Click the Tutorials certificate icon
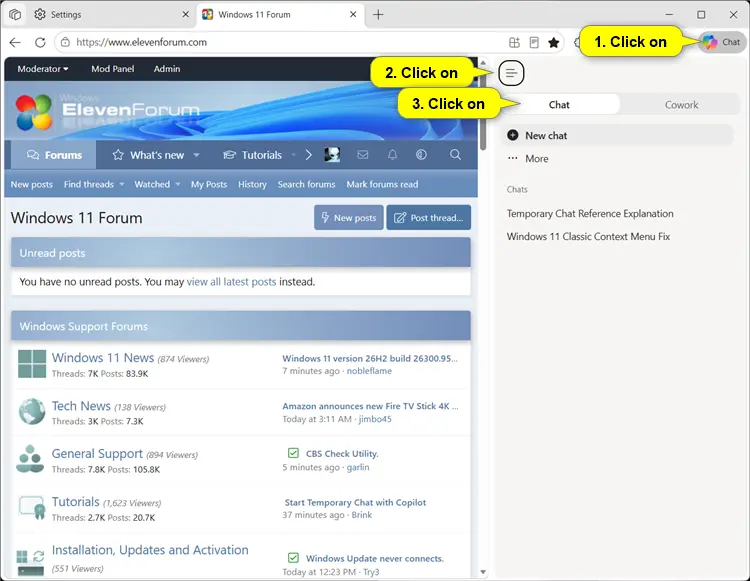Viewport: 750px width, 581px height. point(32,508)
